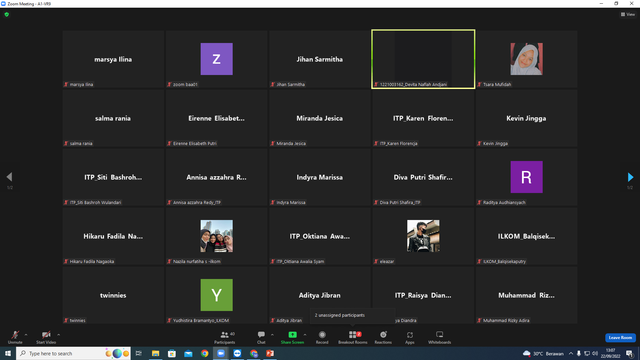Image resolution: width=640 pixels, height=360 pixels.
Task: Click the Hikaru Fadila Na... participant name
Action: [x=113, y=236]
